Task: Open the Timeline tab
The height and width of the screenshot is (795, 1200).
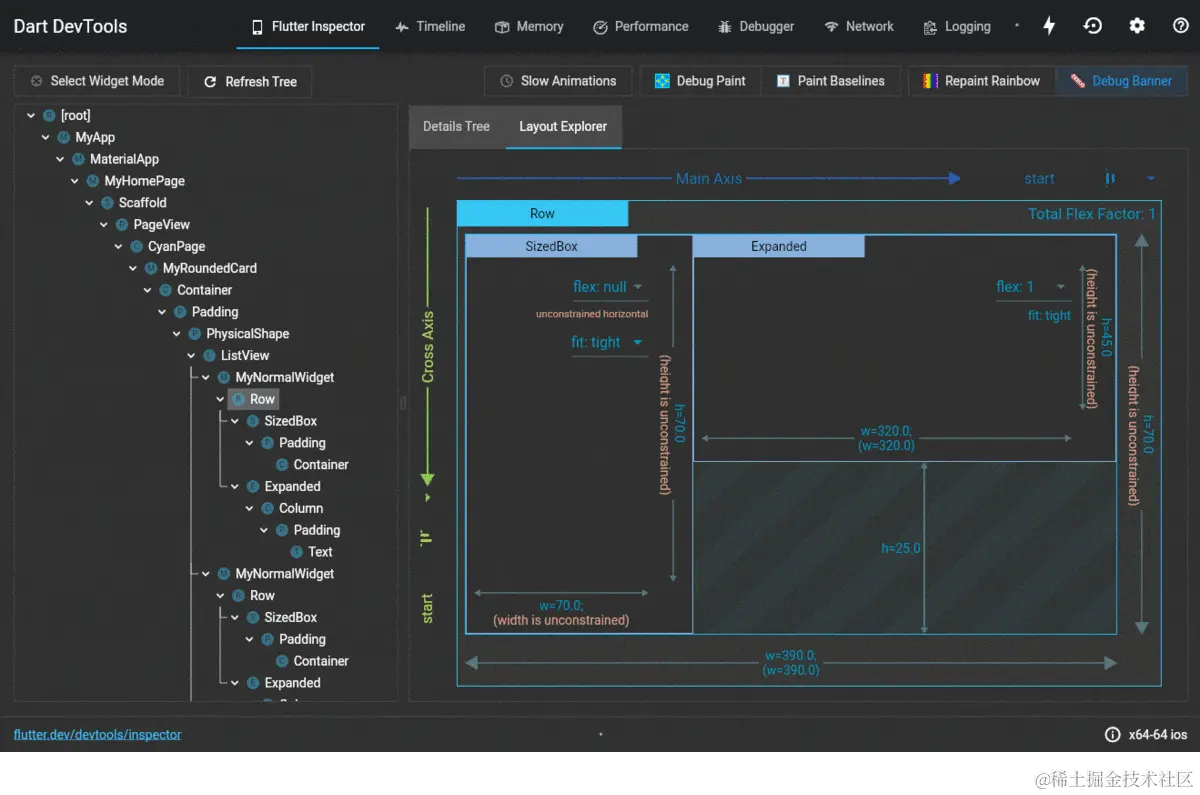Action: click(430, 27)
